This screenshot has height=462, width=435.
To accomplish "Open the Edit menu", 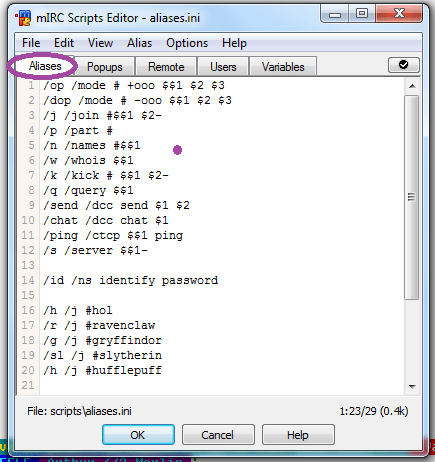I will coord(64,43).
